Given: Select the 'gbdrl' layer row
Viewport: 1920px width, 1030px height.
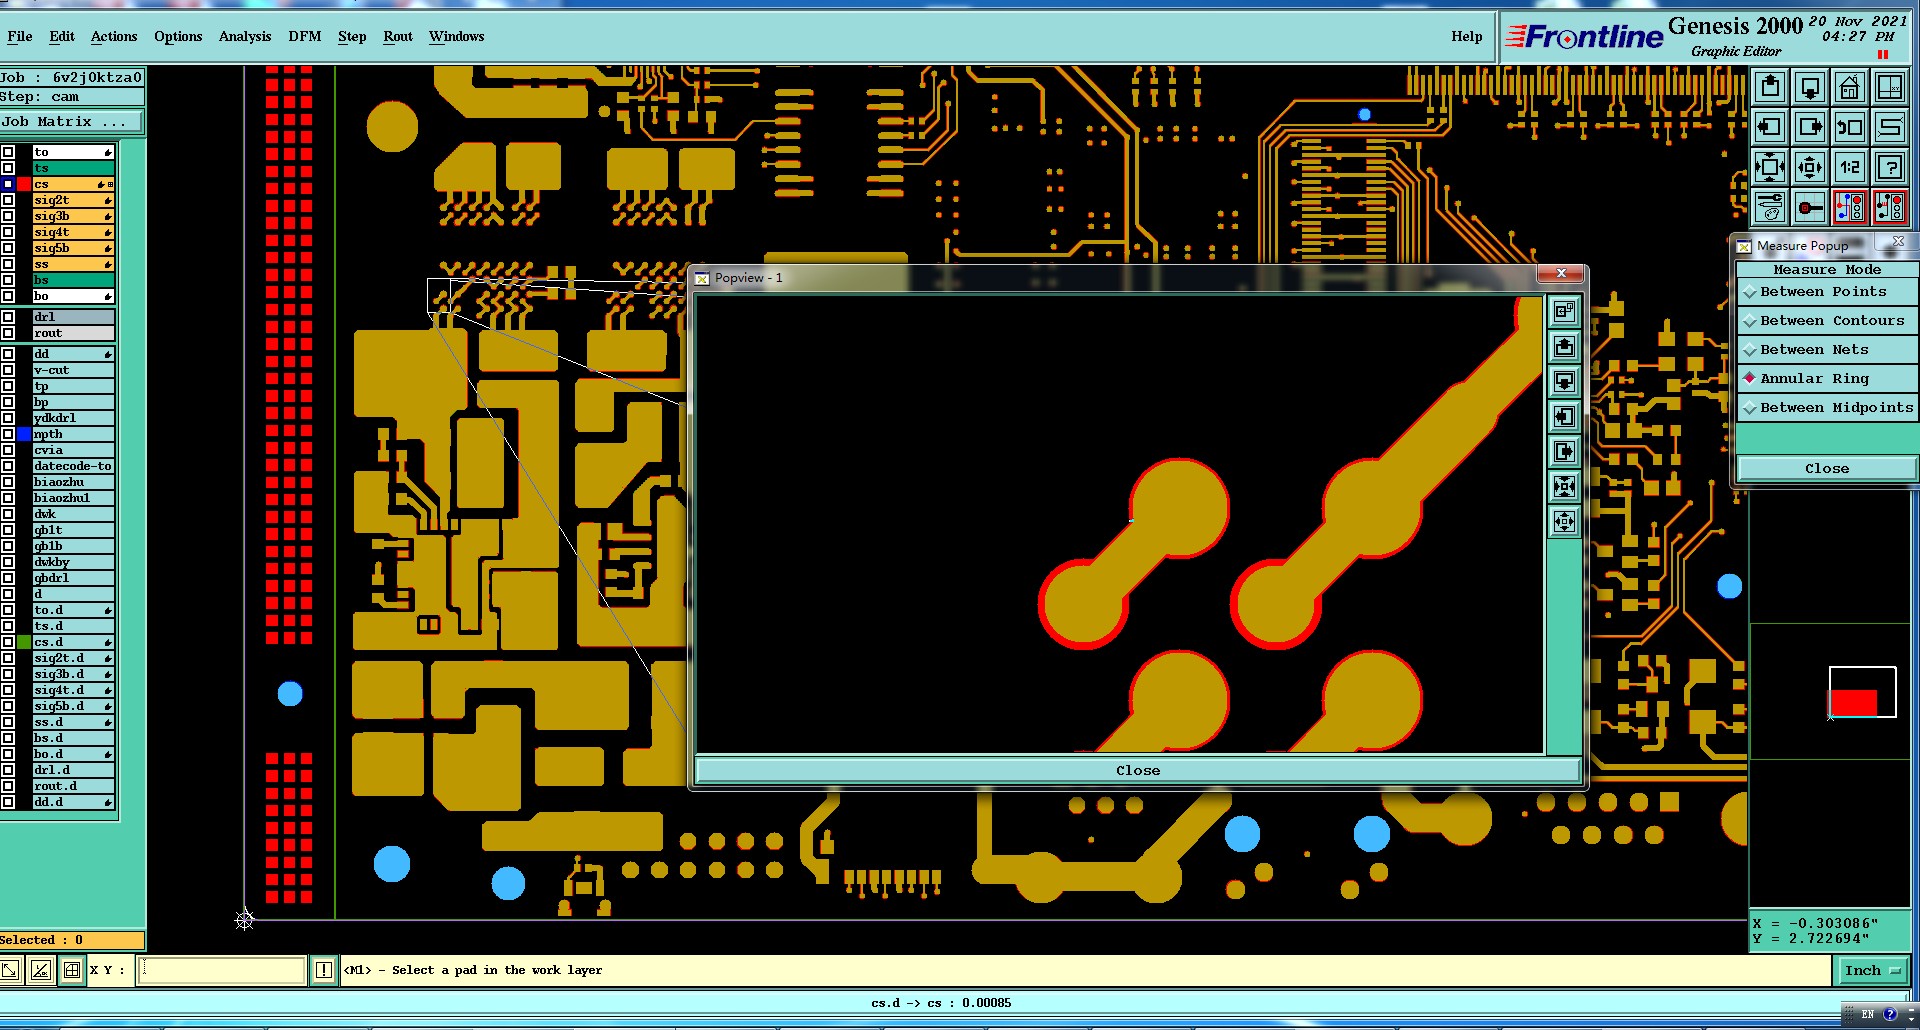Looking at the screenshot, I should 74,578.
